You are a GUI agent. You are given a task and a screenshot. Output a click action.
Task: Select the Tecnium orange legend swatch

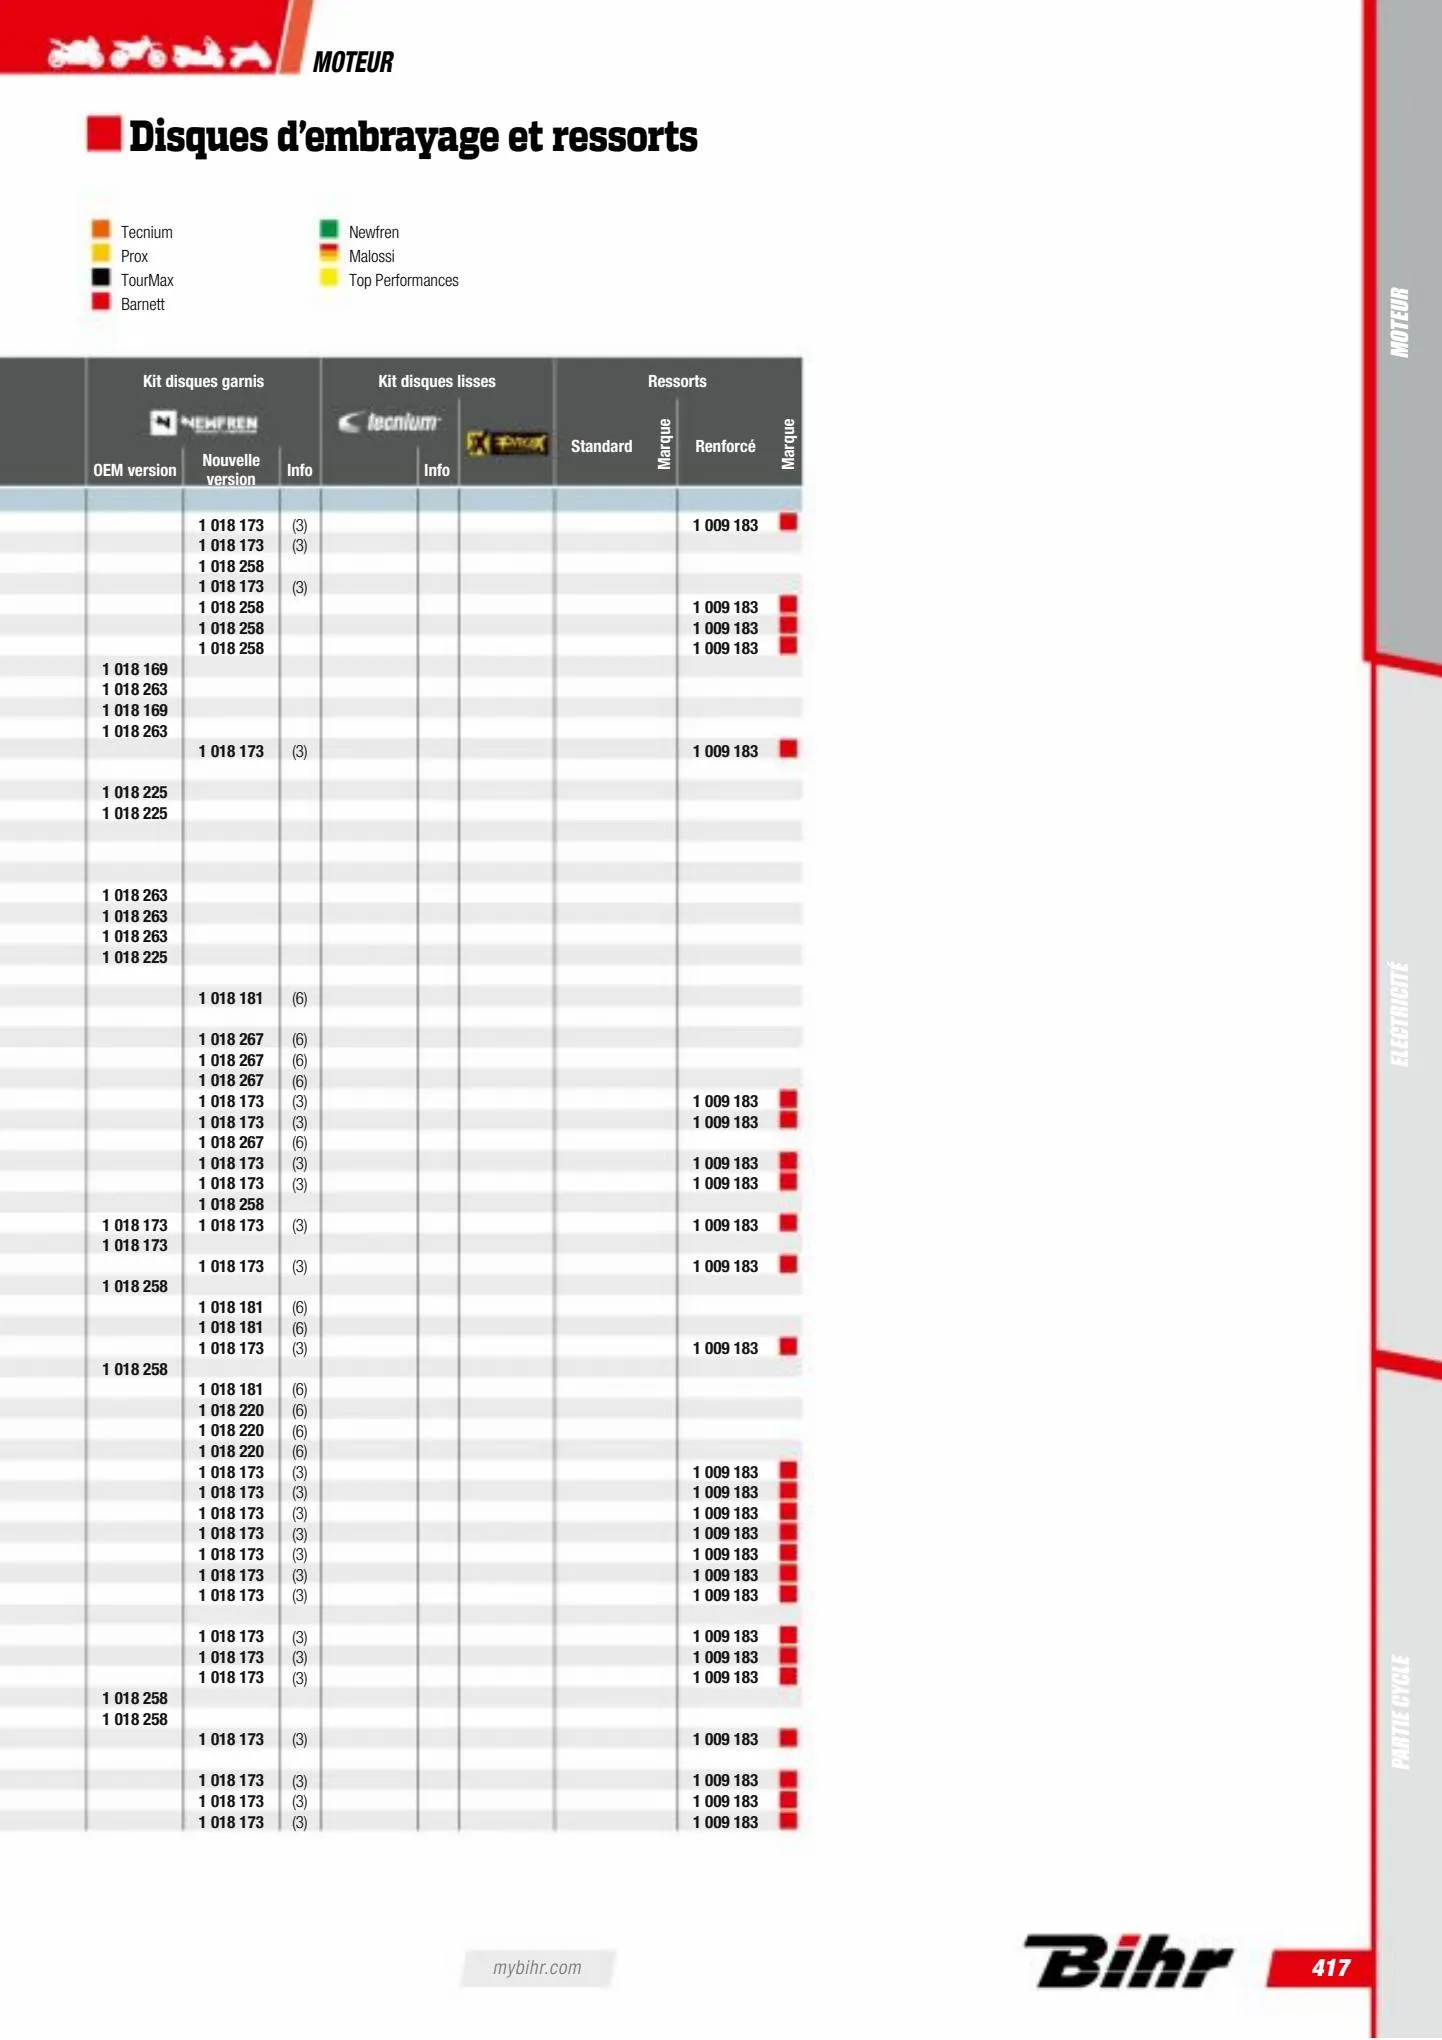pos(101,229)
